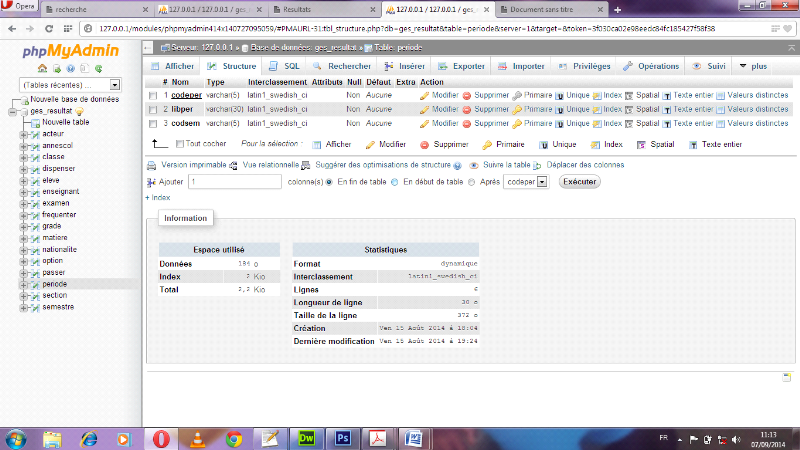Open Dreamweaver from the taskbar
This screenshot has height=450, width=800.
click(306, 439)
